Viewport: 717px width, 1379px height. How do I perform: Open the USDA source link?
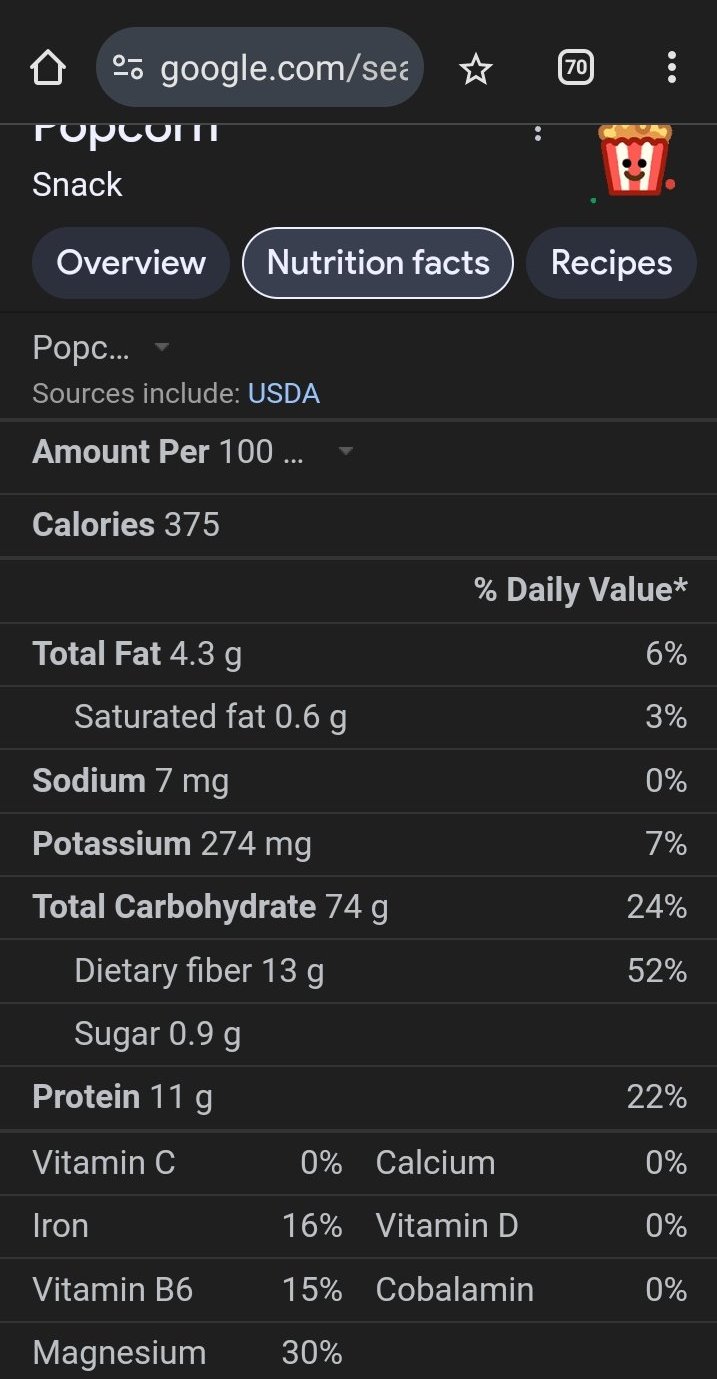point(284,394)
